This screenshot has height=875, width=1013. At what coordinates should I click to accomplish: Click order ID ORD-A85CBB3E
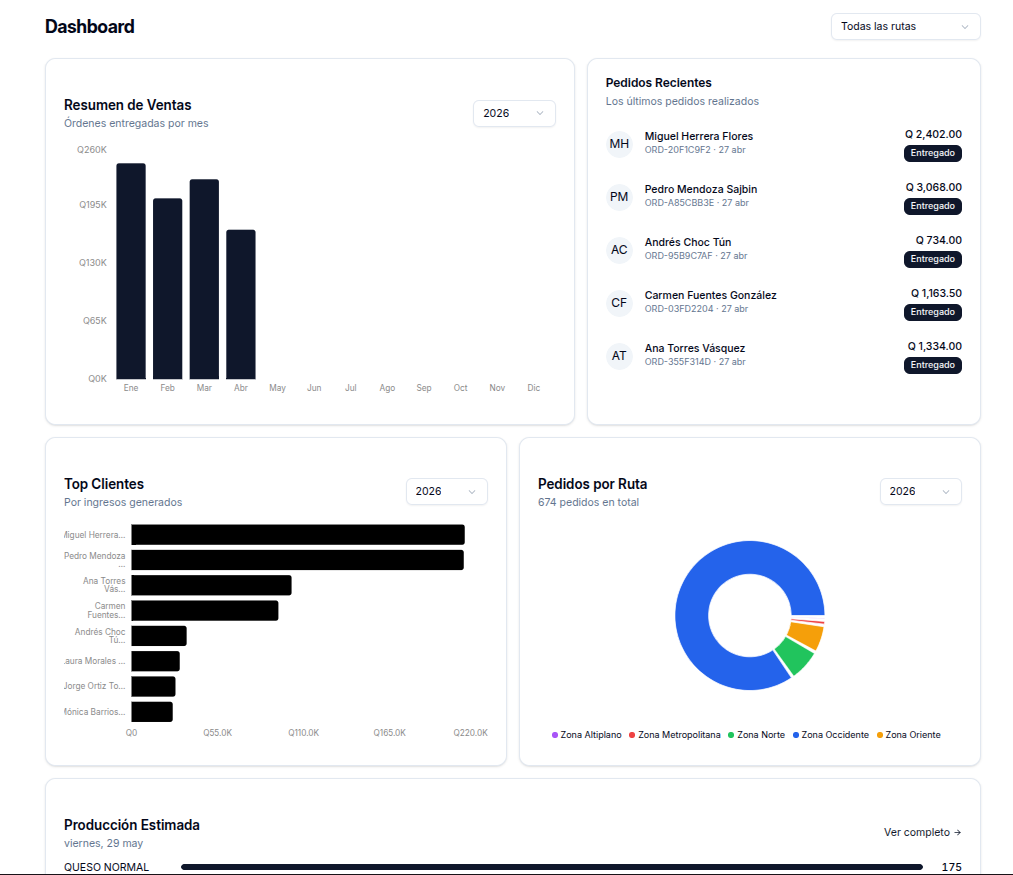[679, 203]
